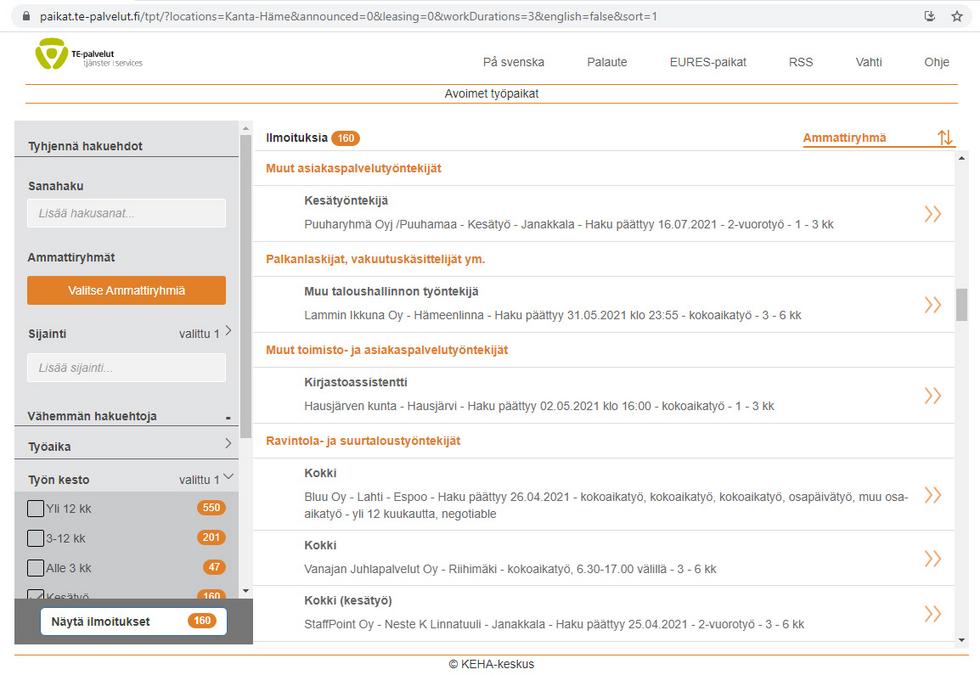This screenshot has width=980, height=675.
Task: Check the Yli 12 kk checkbox
Action: 36,508
